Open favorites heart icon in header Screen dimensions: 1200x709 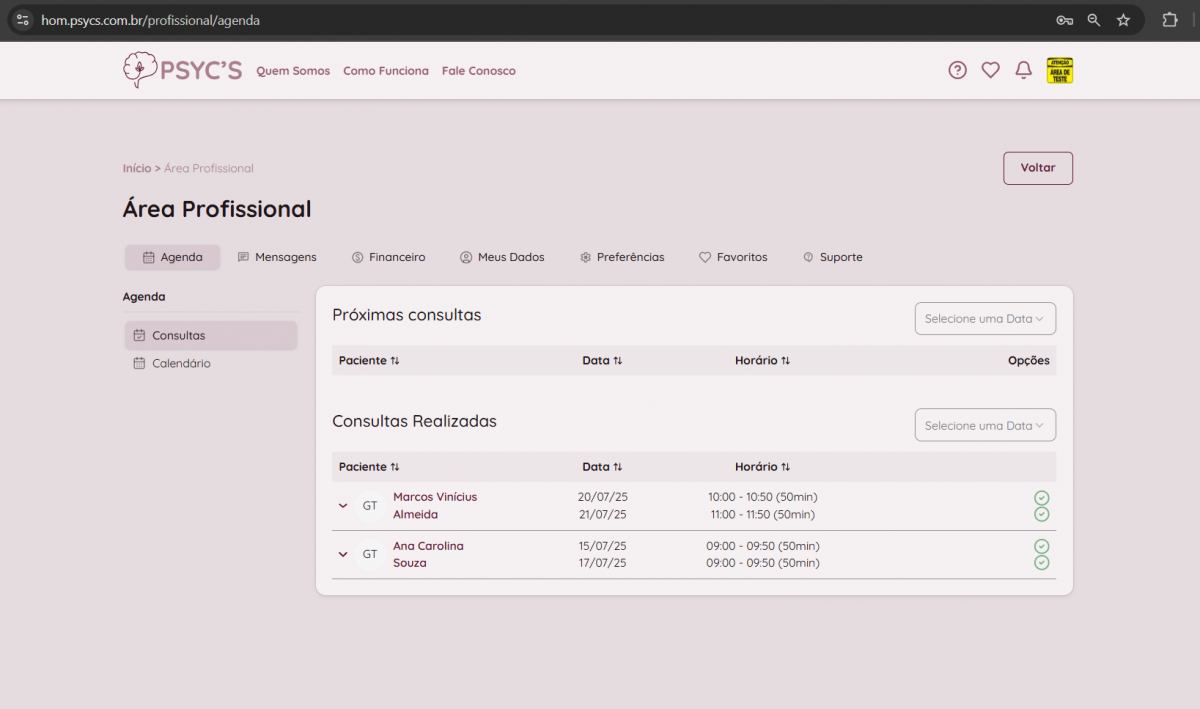(990, 70)
